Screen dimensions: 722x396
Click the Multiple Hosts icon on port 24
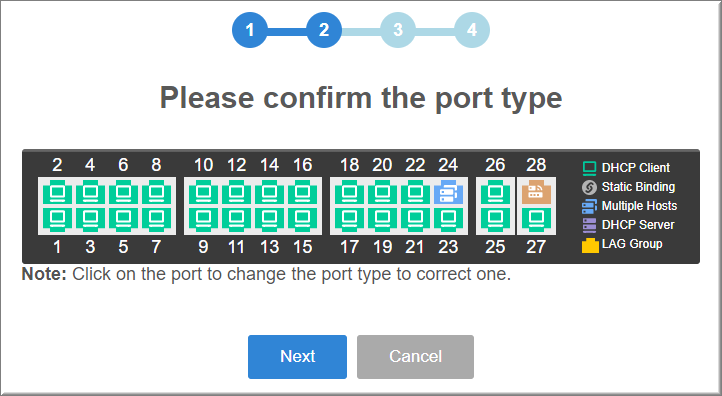448,192
